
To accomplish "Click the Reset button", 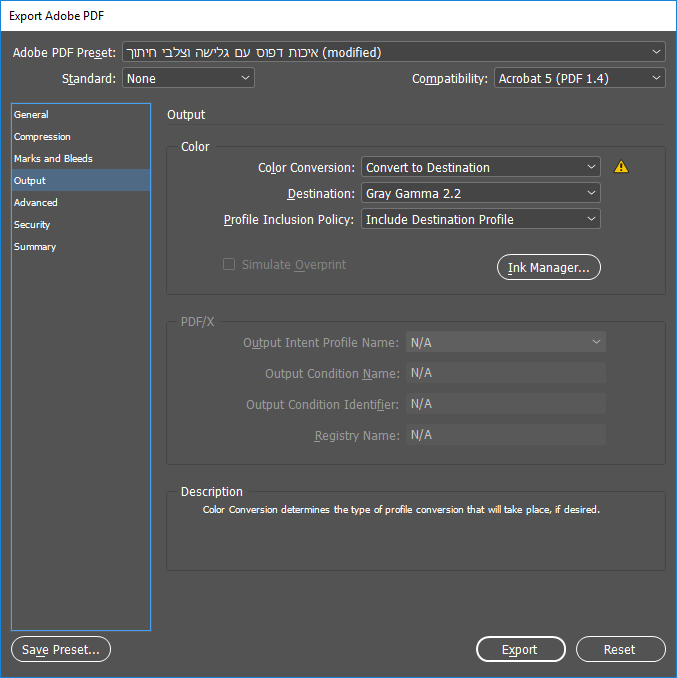I will click(620, 649).
